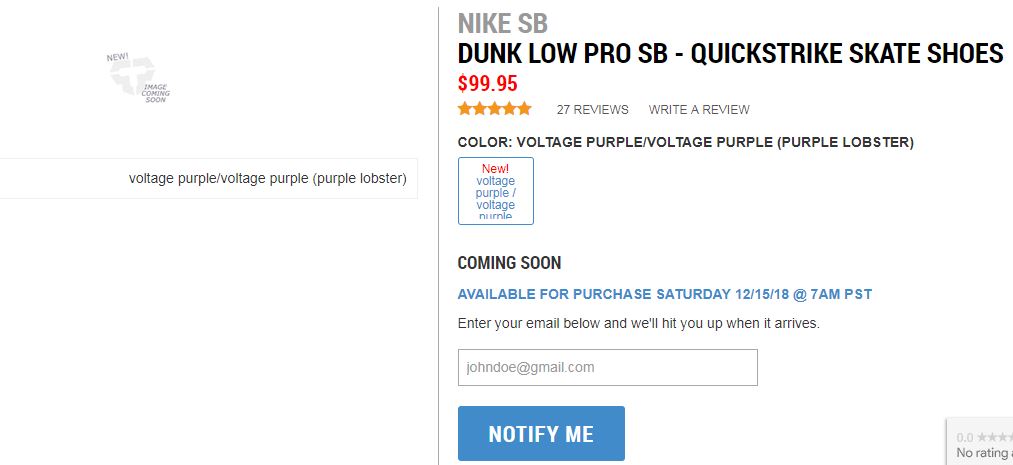Select the voltage purple color swatch

tap(496, 191)
